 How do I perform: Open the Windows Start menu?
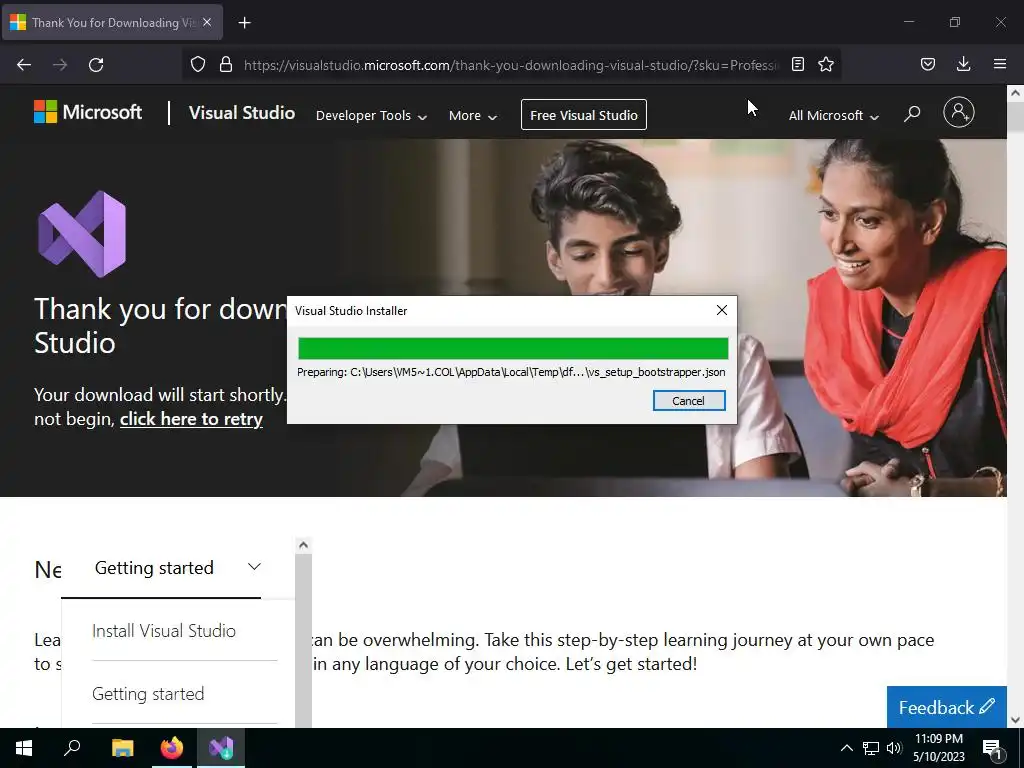click(x=24, y=748)
